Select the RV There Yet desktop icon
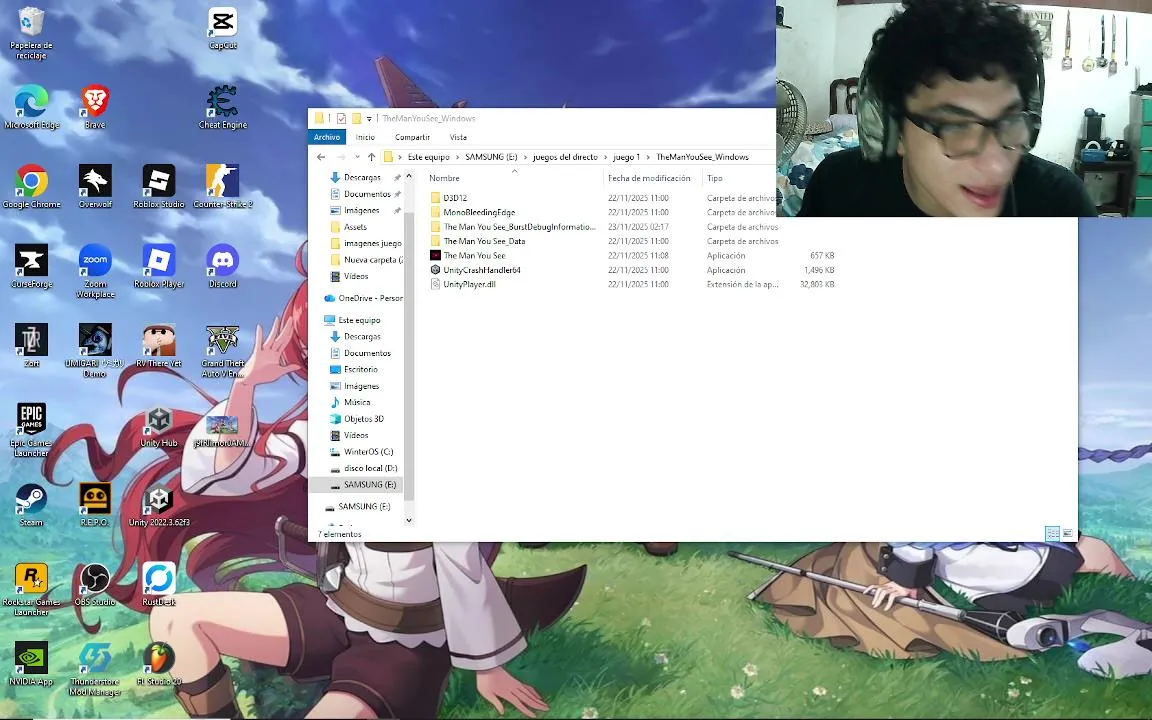This screenshot has width=1152, height=720. click(x=159, y=345)
